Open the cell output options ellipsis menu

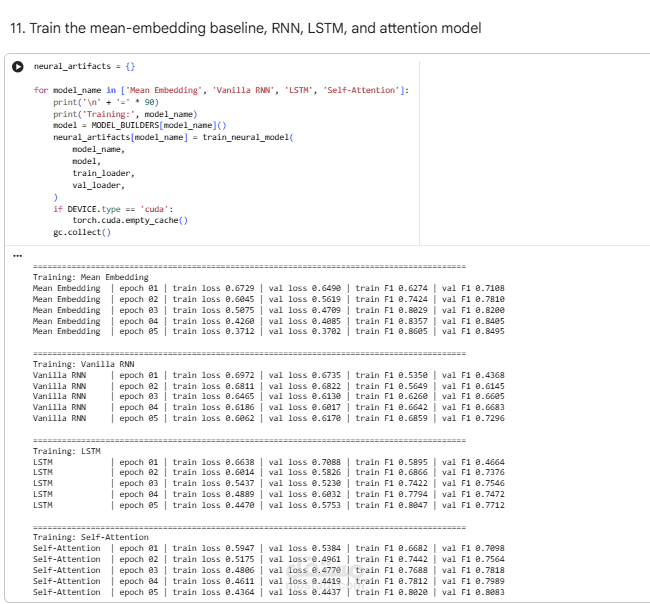(17, 256)
